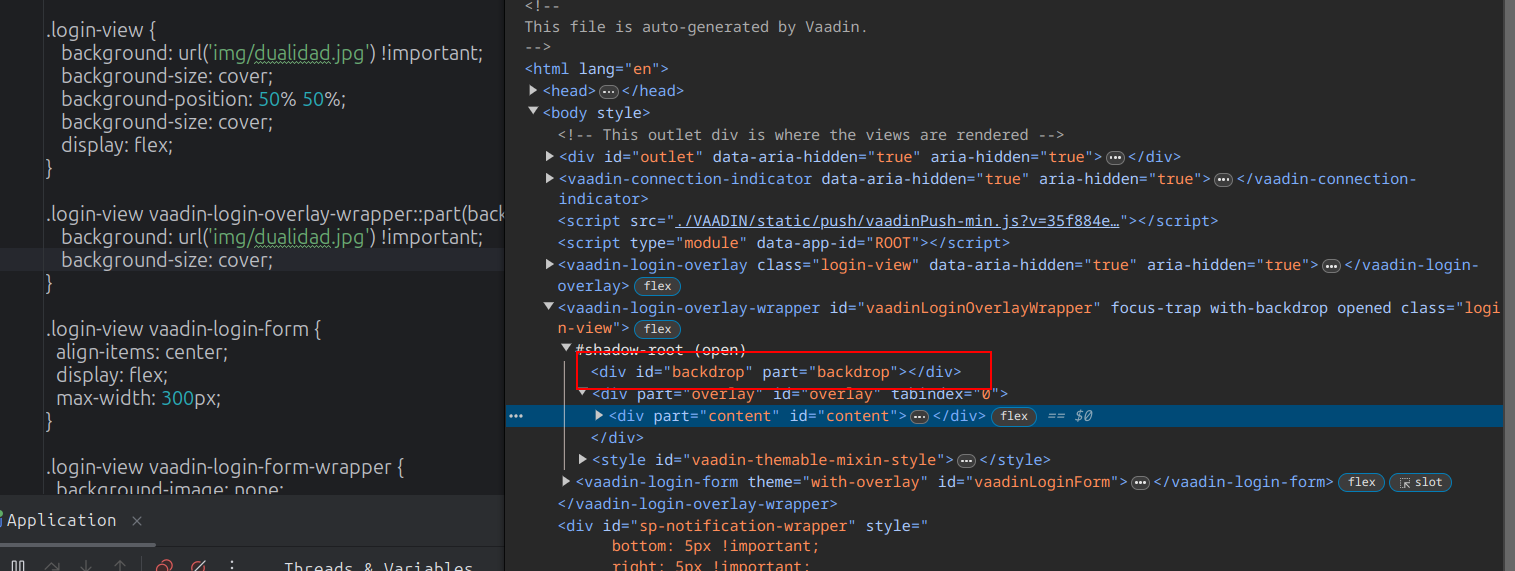Expand the div outlet element
This screenshot has width=1515, height=571.
550,157
